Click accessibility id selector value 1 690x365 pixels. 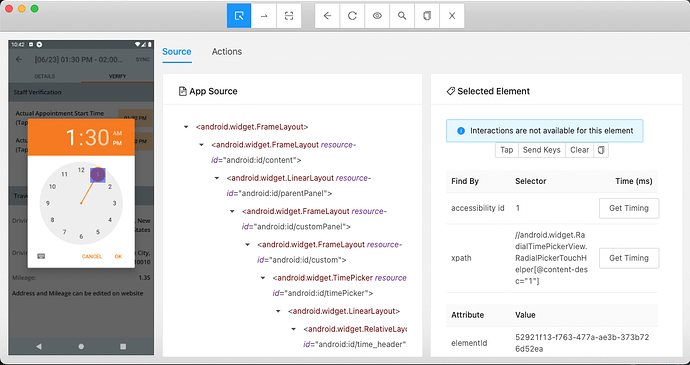tap(518, 208)
